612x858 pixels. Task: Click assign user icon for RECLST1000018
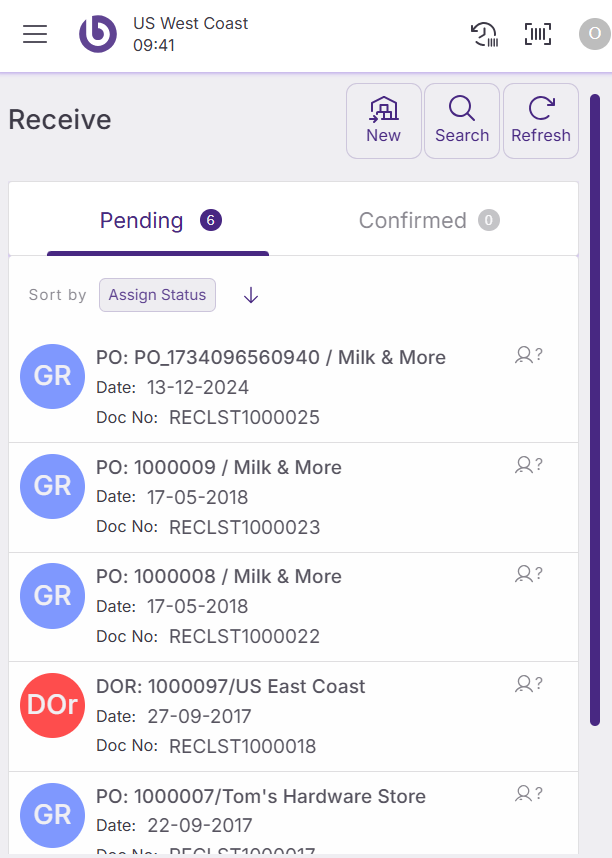pyautogui.click(x=528, y=684)
